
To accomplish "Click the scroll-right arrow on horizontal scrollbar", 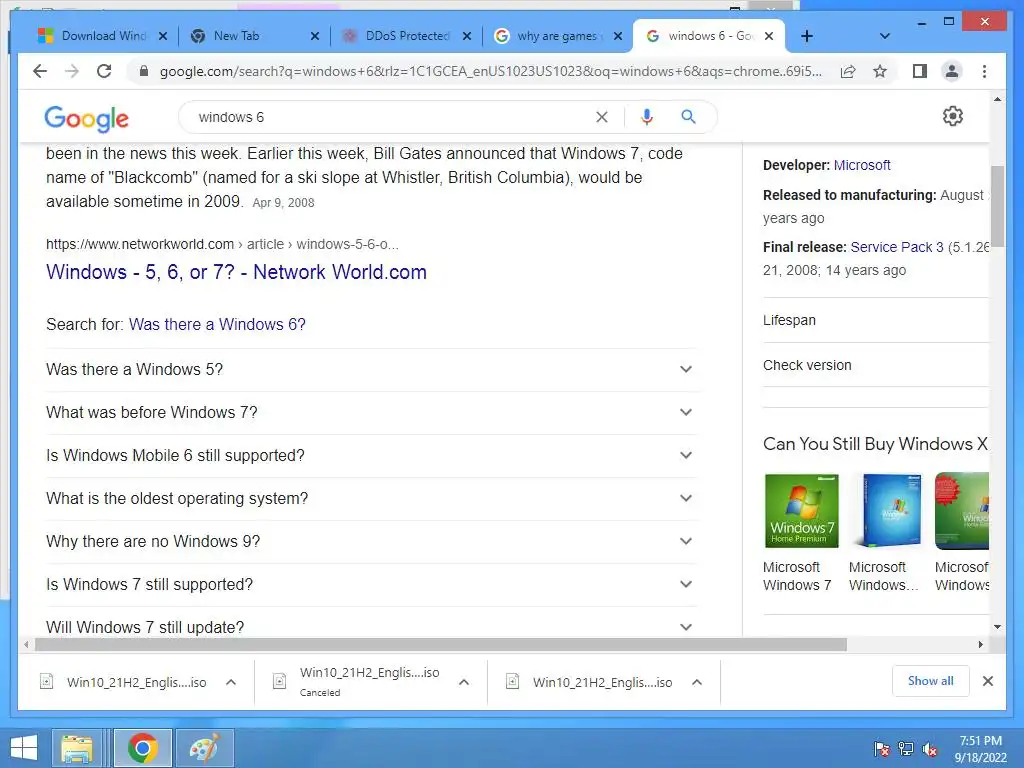I will click(x=980, y=645).
